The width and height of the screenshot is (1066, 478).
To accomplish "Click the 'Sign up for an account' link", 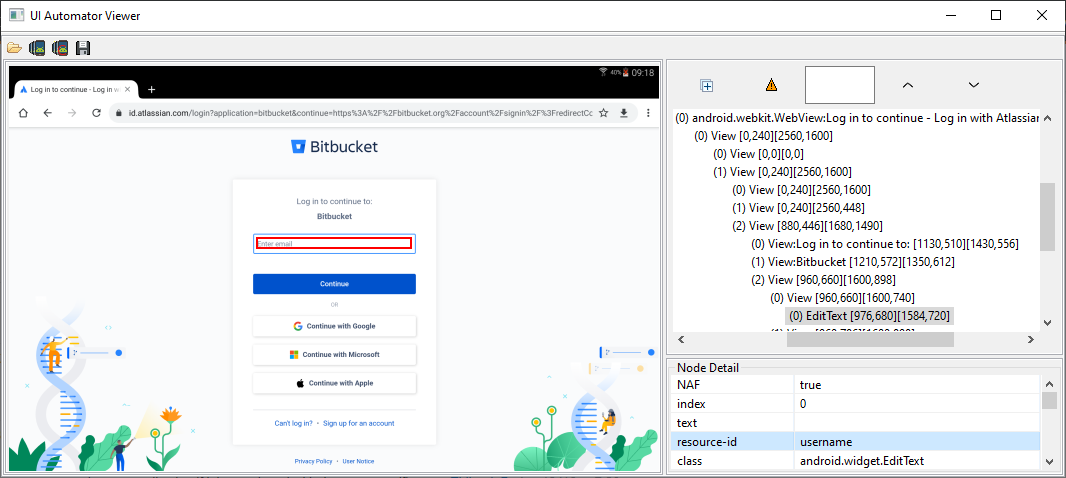I will point(358,424).
